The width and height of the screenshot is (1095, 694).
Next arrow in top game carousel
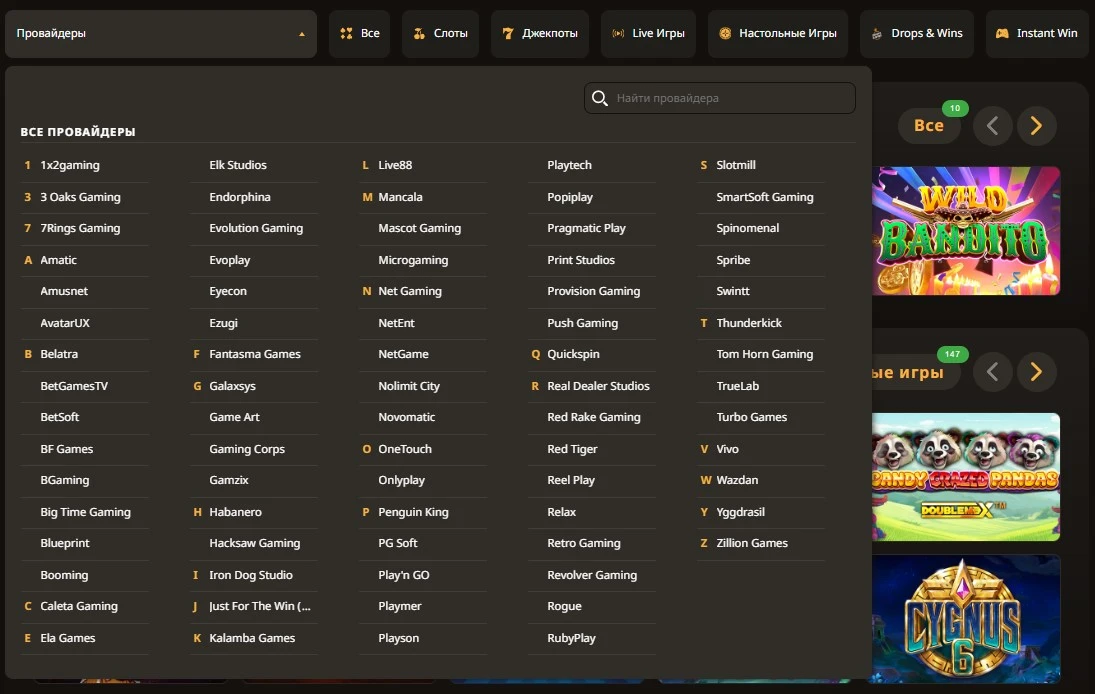pyautogui.click(x=1036, y=125)
